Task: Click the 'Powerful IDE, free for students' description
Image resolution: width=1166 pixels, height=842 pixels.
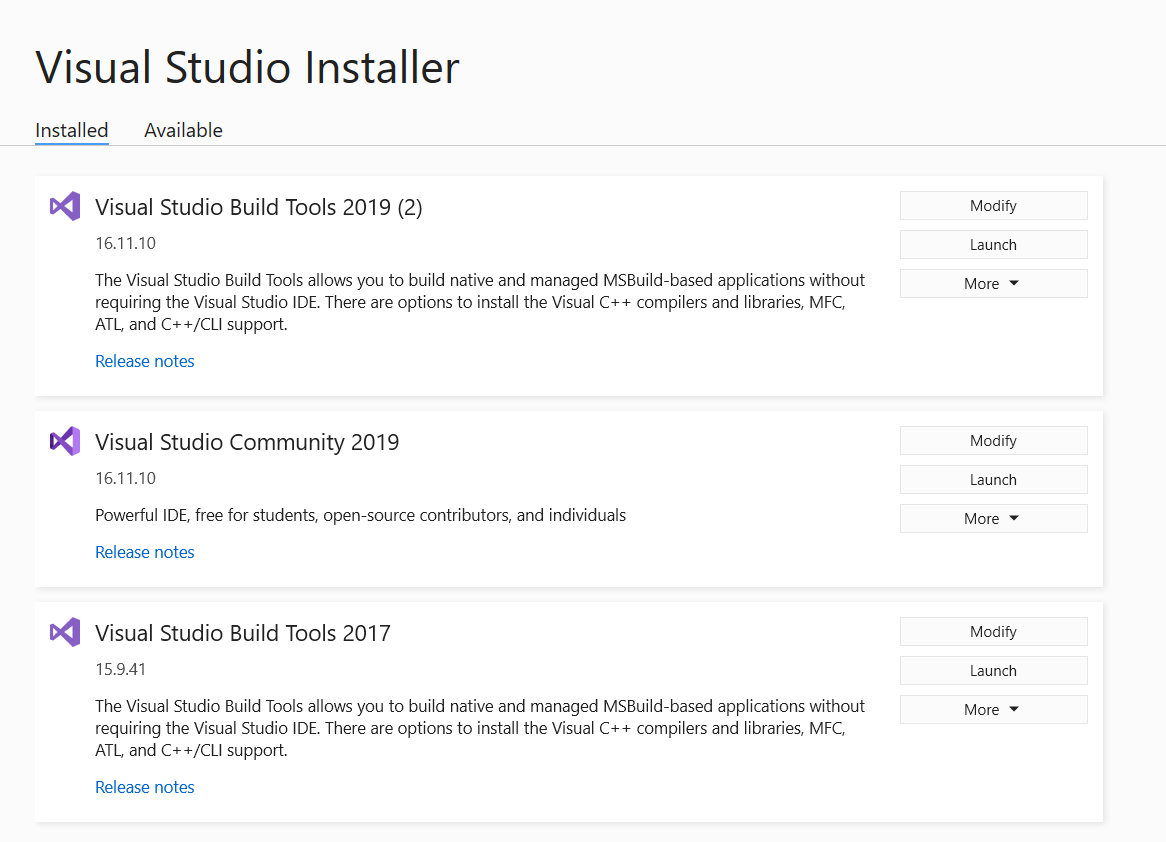Action: pos(361,515)
